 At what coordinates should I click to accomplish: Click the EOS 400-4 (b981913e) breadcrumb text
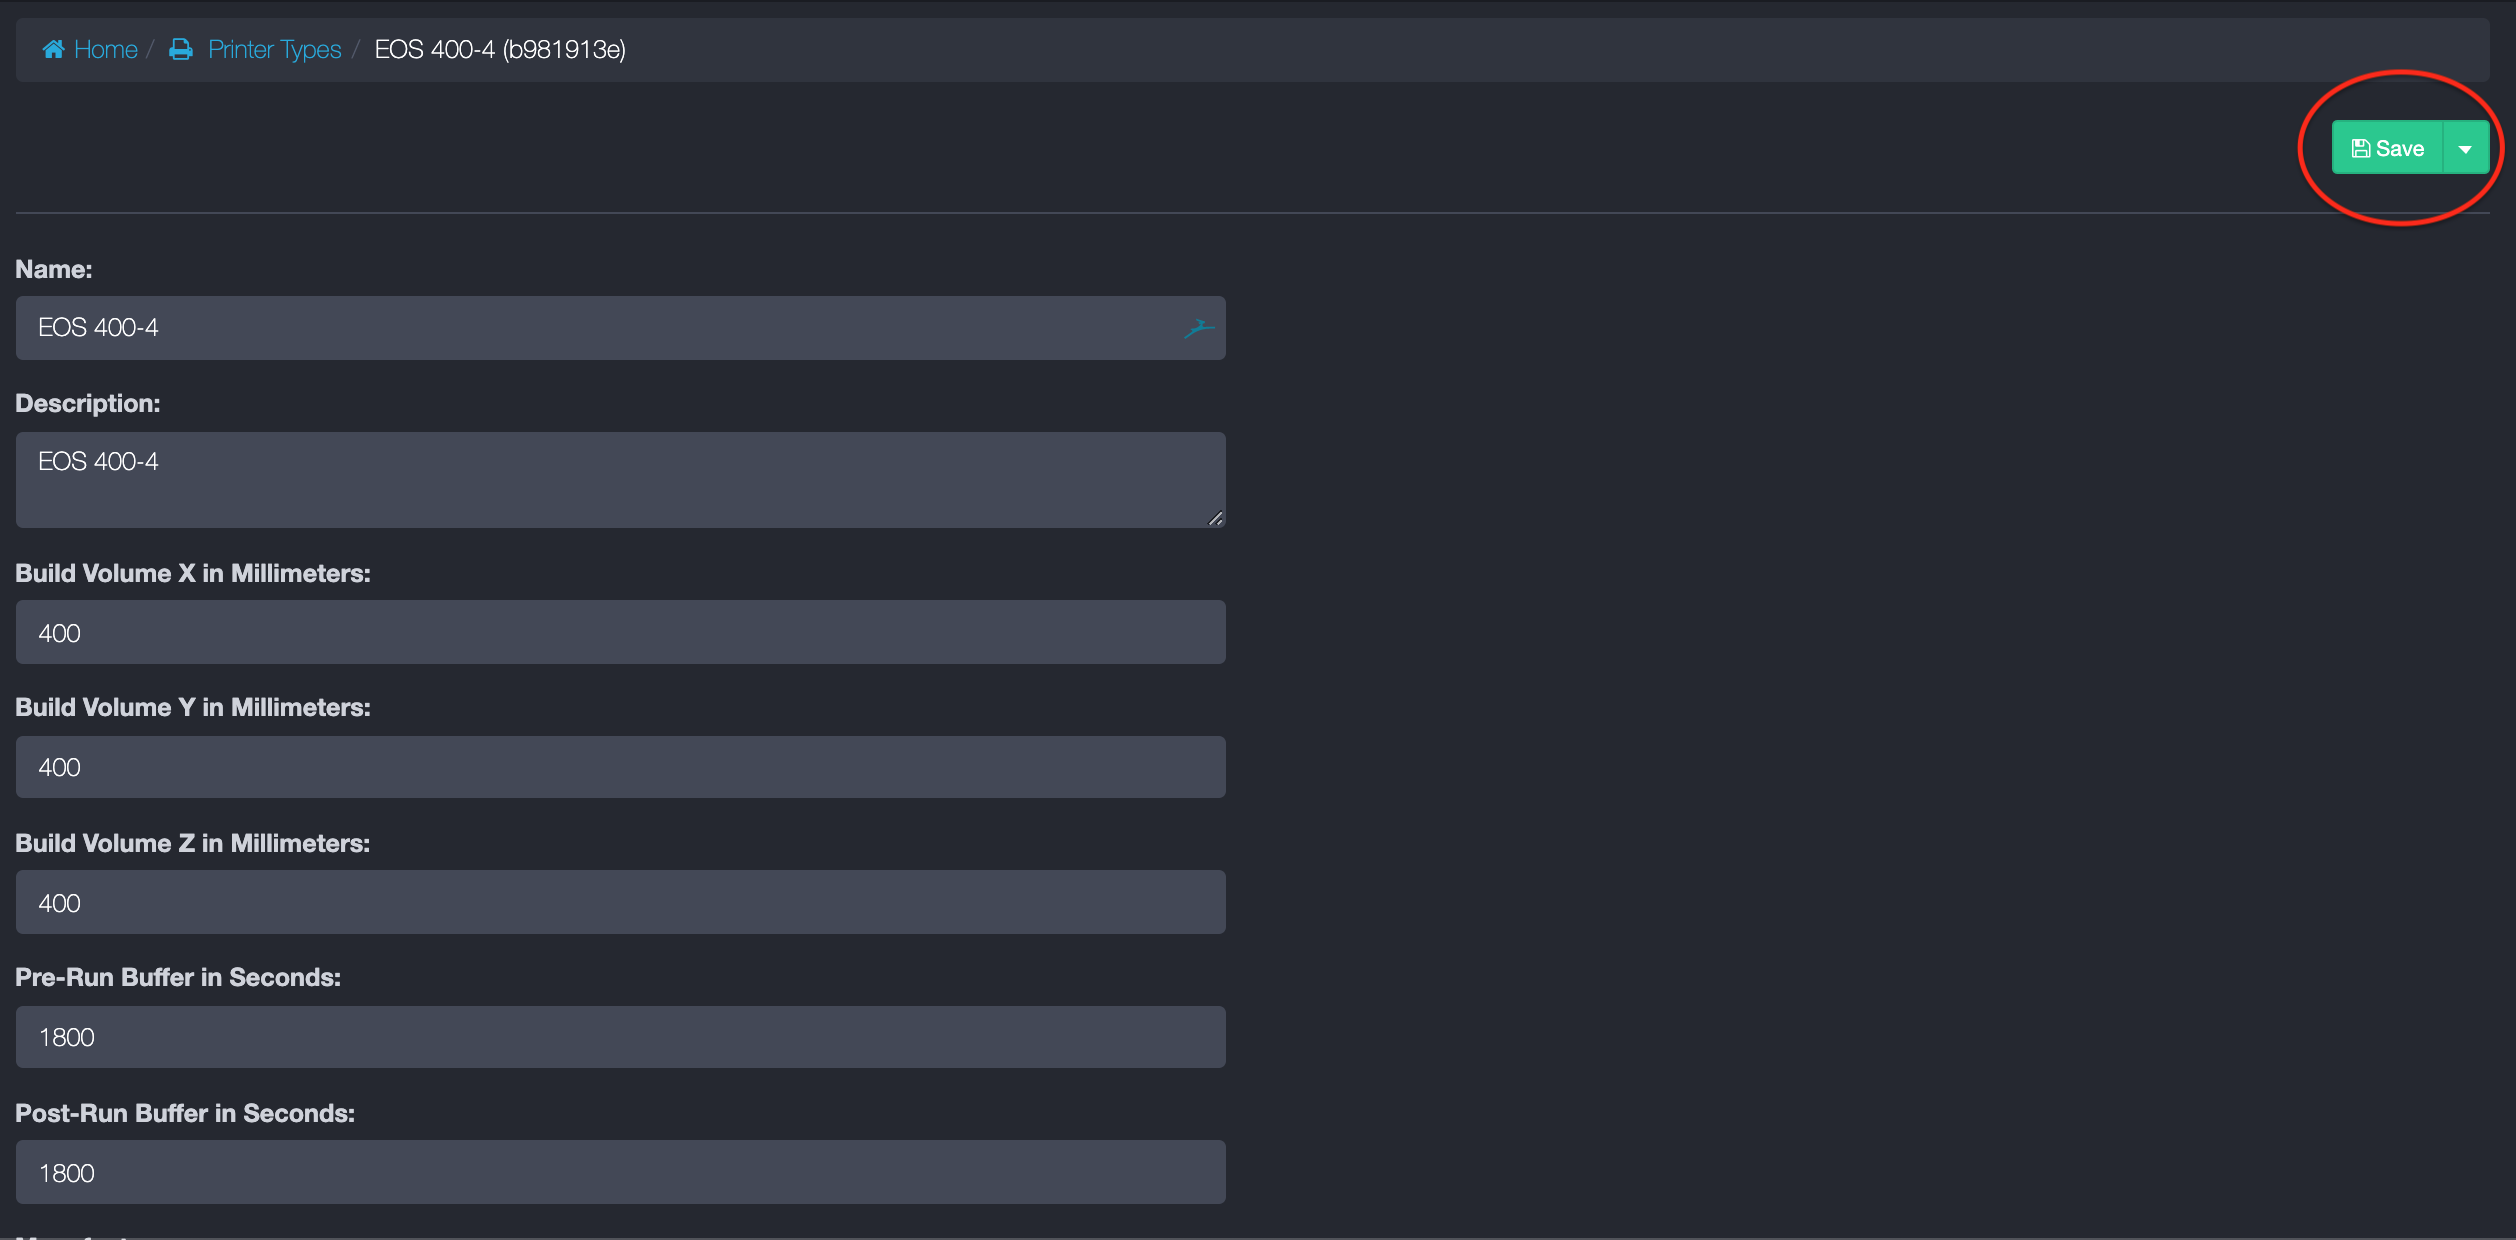coord(500,49)
